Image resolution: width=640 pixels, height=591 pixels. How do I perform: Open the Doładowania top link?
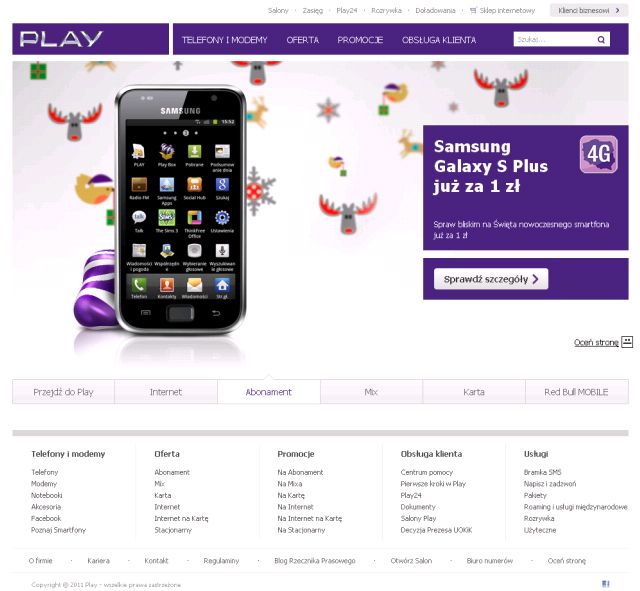435,11
